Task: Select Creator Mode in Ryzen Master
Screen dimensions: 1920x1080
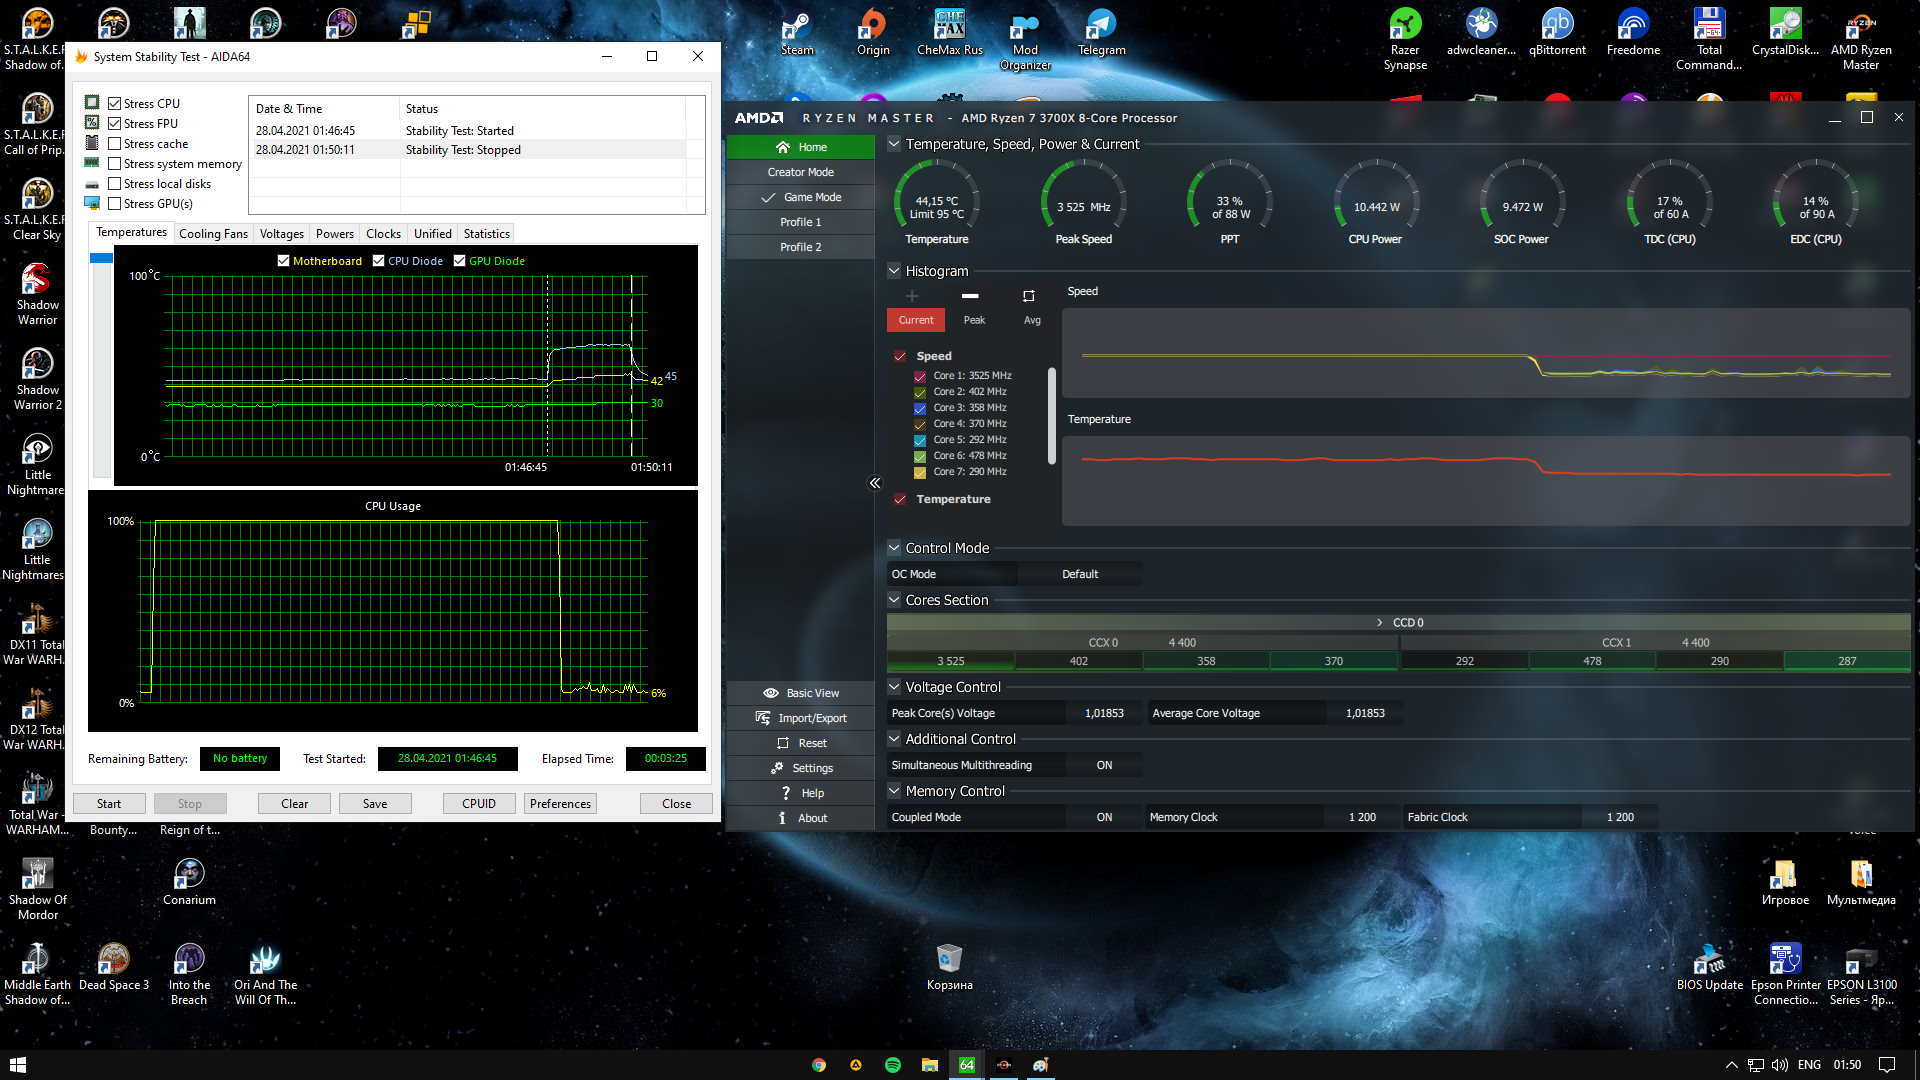Action: pos(801,172)
